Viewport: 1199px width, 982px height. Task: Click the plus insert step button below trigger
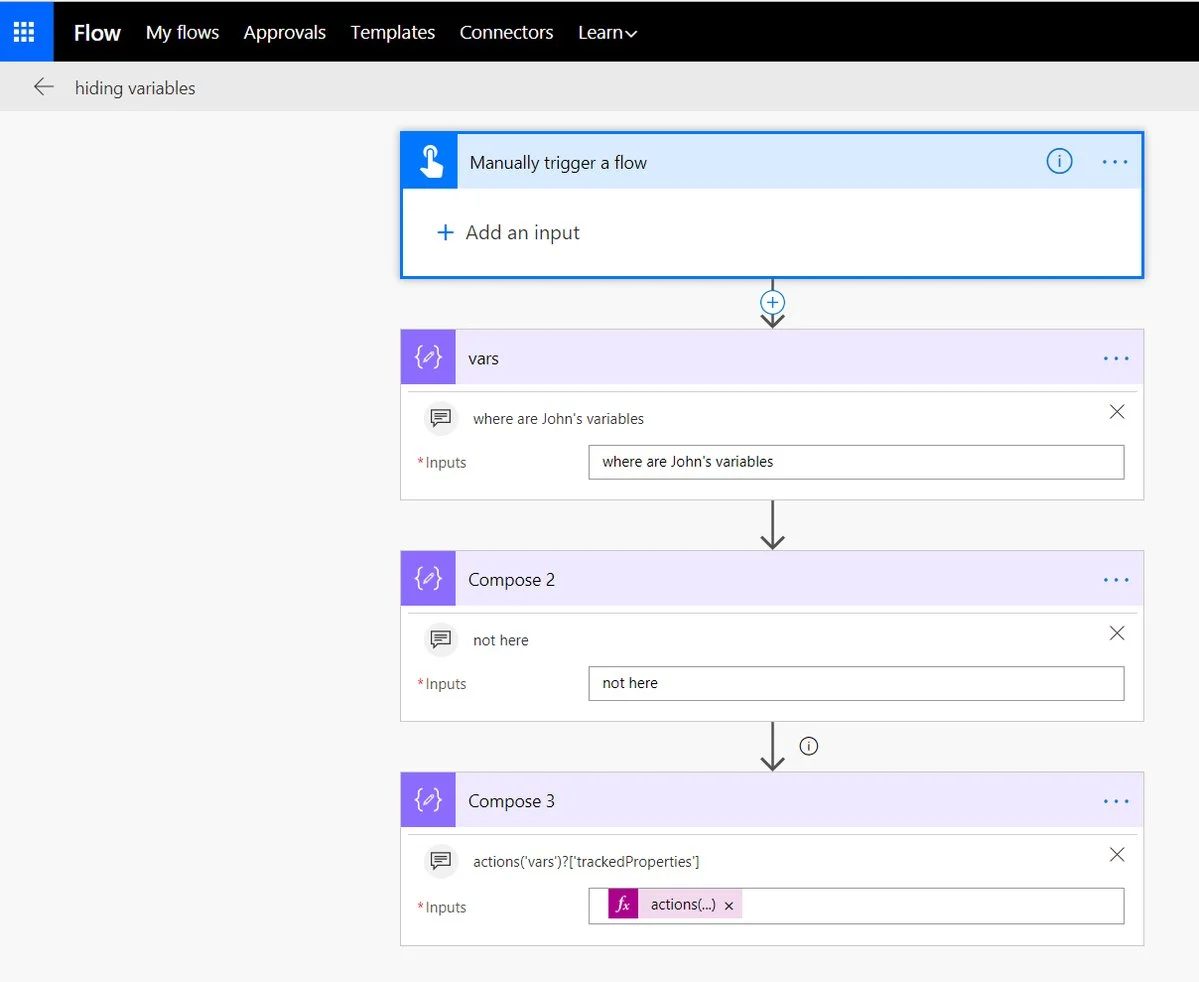pos(772,301)
